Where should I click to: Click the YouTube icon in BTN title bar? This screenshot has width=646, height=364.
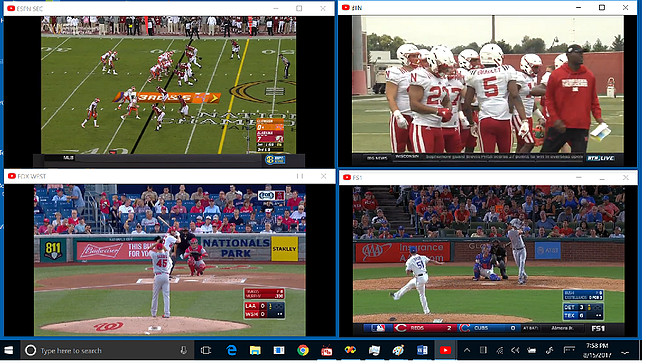coord(346,7)
